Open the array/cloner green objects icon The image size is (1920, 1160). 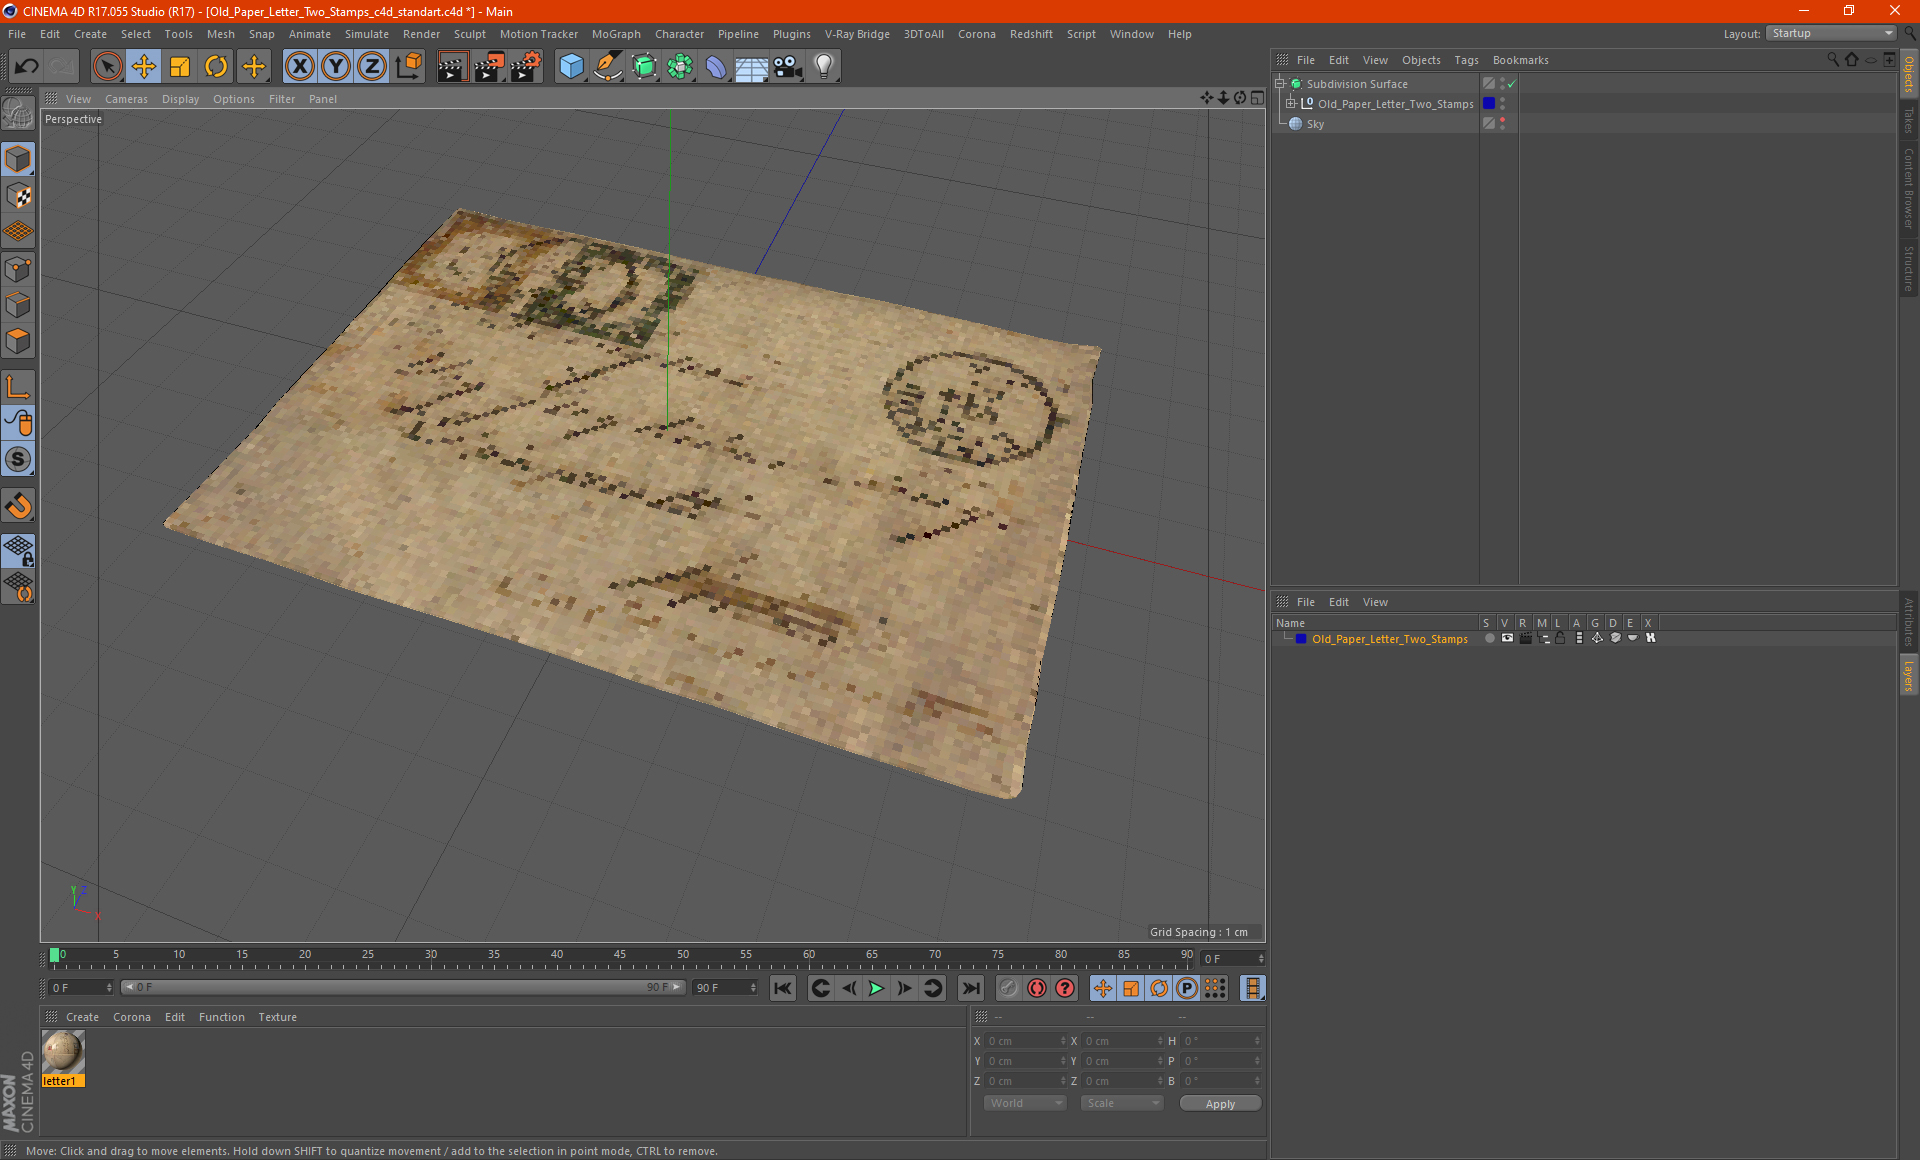[680, 66]
